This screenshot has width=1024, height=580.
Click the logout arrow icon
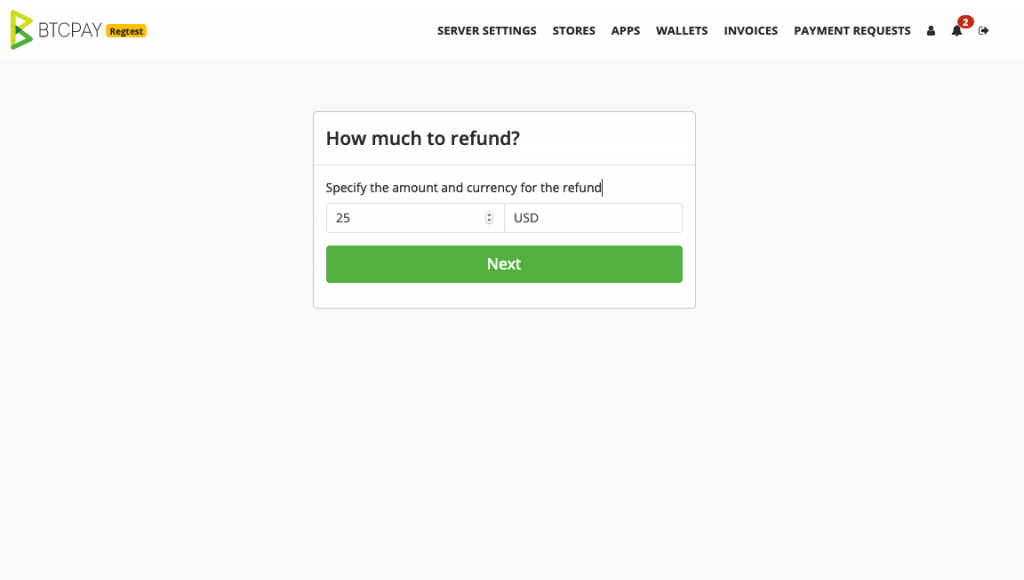984,31
